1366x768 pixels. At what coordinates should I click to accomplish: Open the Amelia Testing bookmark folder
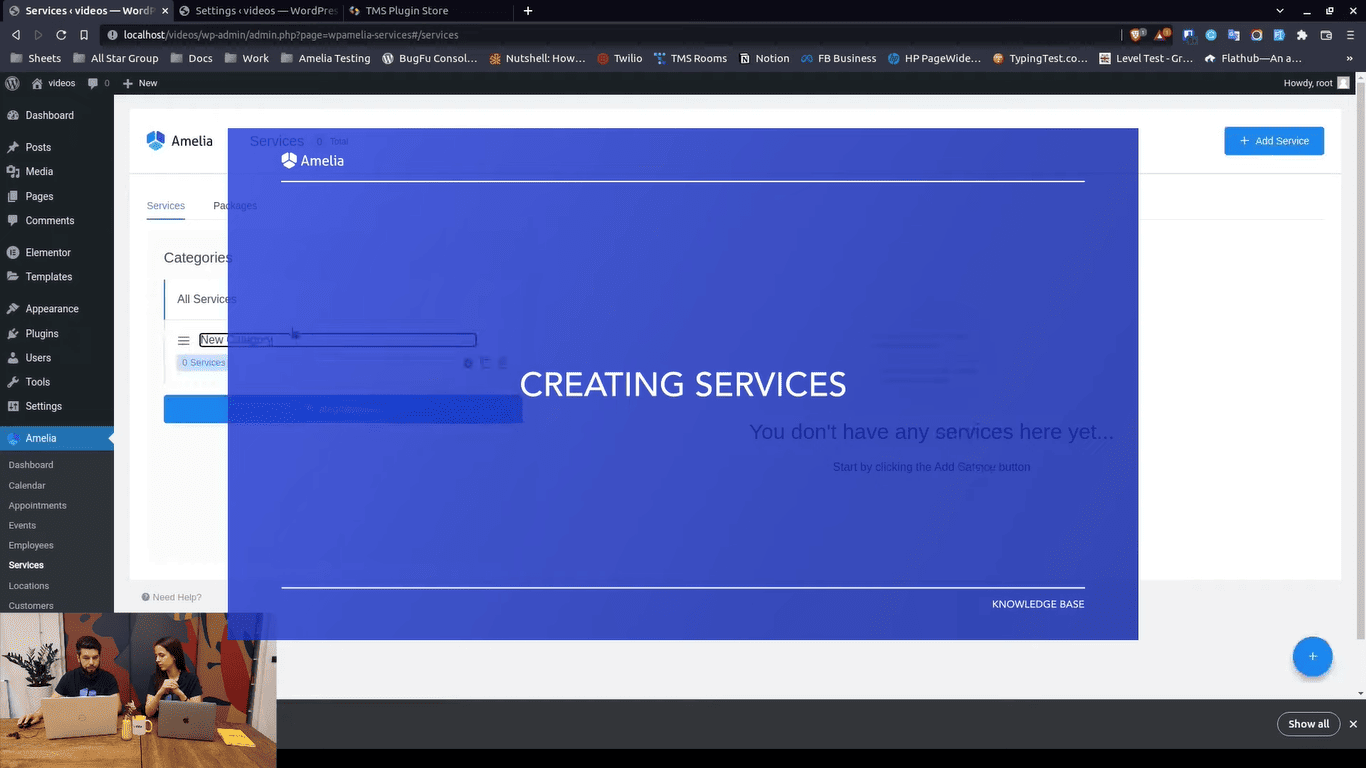pos(326,58)
